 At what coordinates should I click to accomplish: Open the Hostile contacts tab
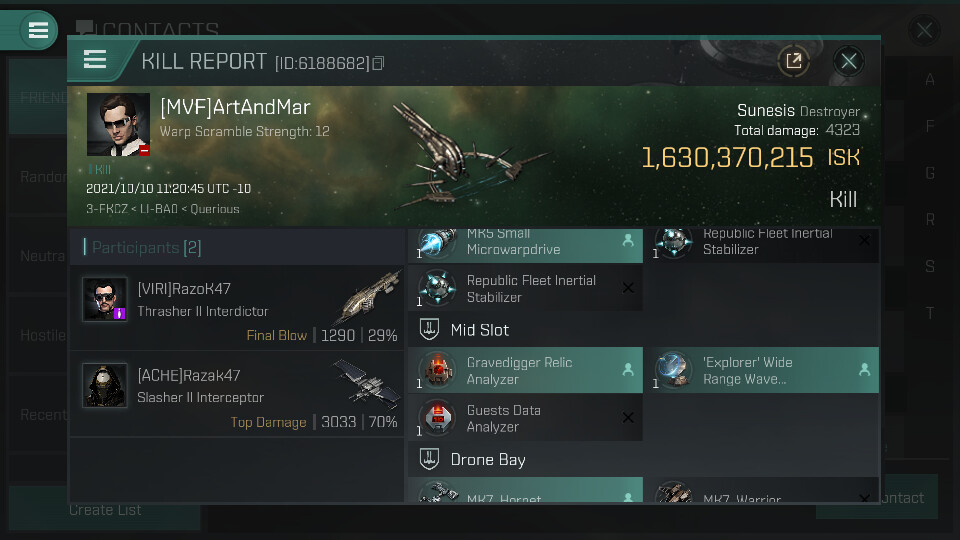38,336
